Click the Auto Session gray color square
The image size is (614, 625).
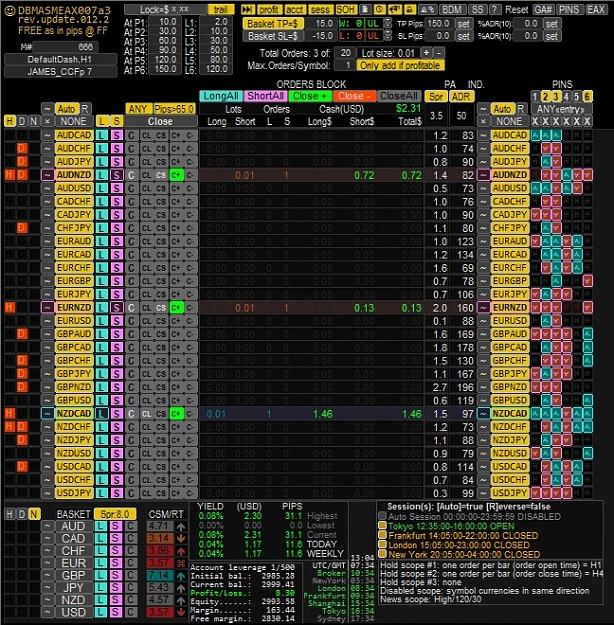pos(382,517)
